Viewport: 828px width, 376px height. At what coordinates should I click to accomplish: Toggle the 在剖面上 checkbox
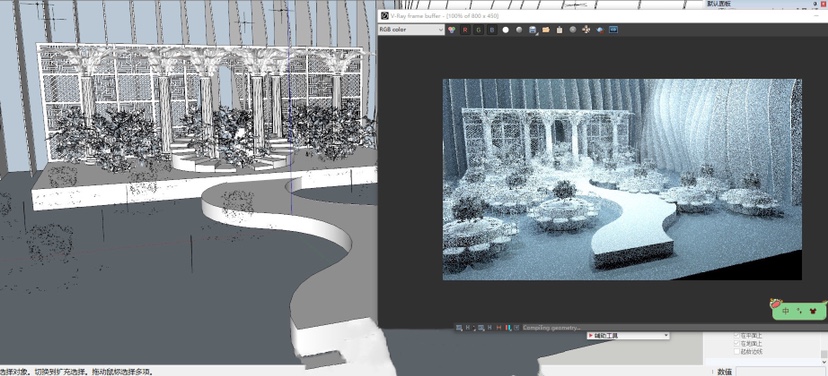pyautogui.click(x=737, y=343)
